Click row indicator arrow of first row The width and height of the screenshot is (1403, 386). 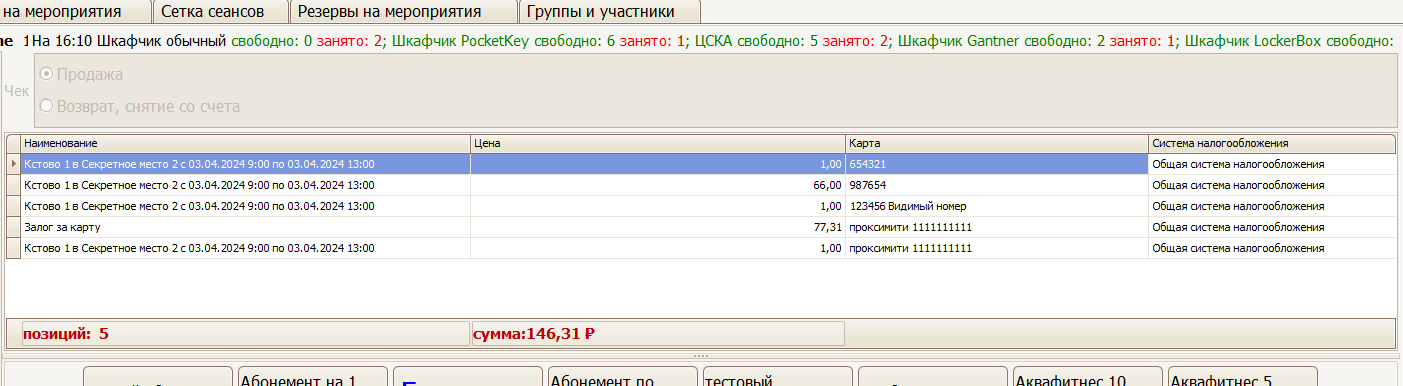13,164
